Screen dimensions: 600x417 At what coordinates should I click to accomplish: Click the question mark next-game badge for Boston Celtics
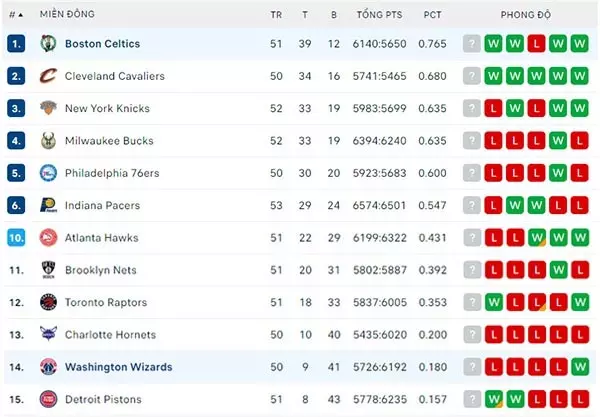471,44
